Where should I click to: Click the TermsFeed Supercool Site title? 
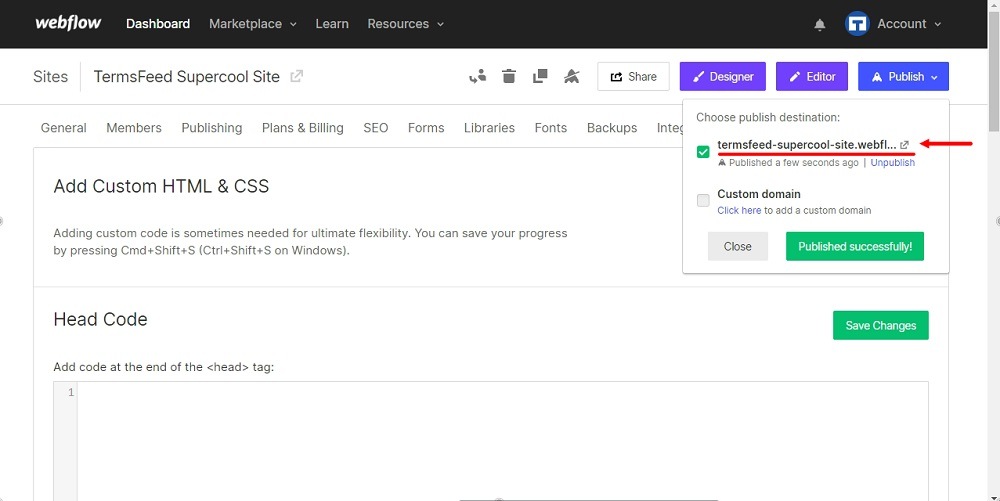click(187, 76)
